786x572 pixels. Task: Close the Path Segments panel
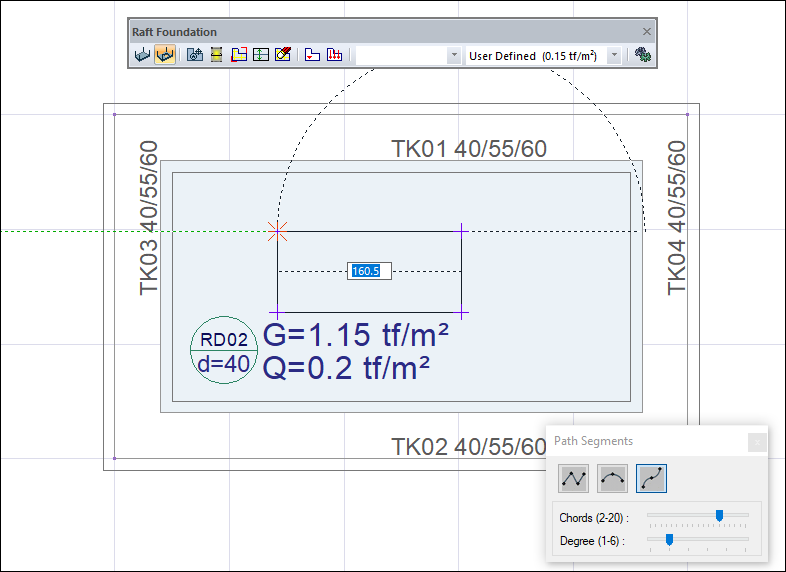point(757,442)
